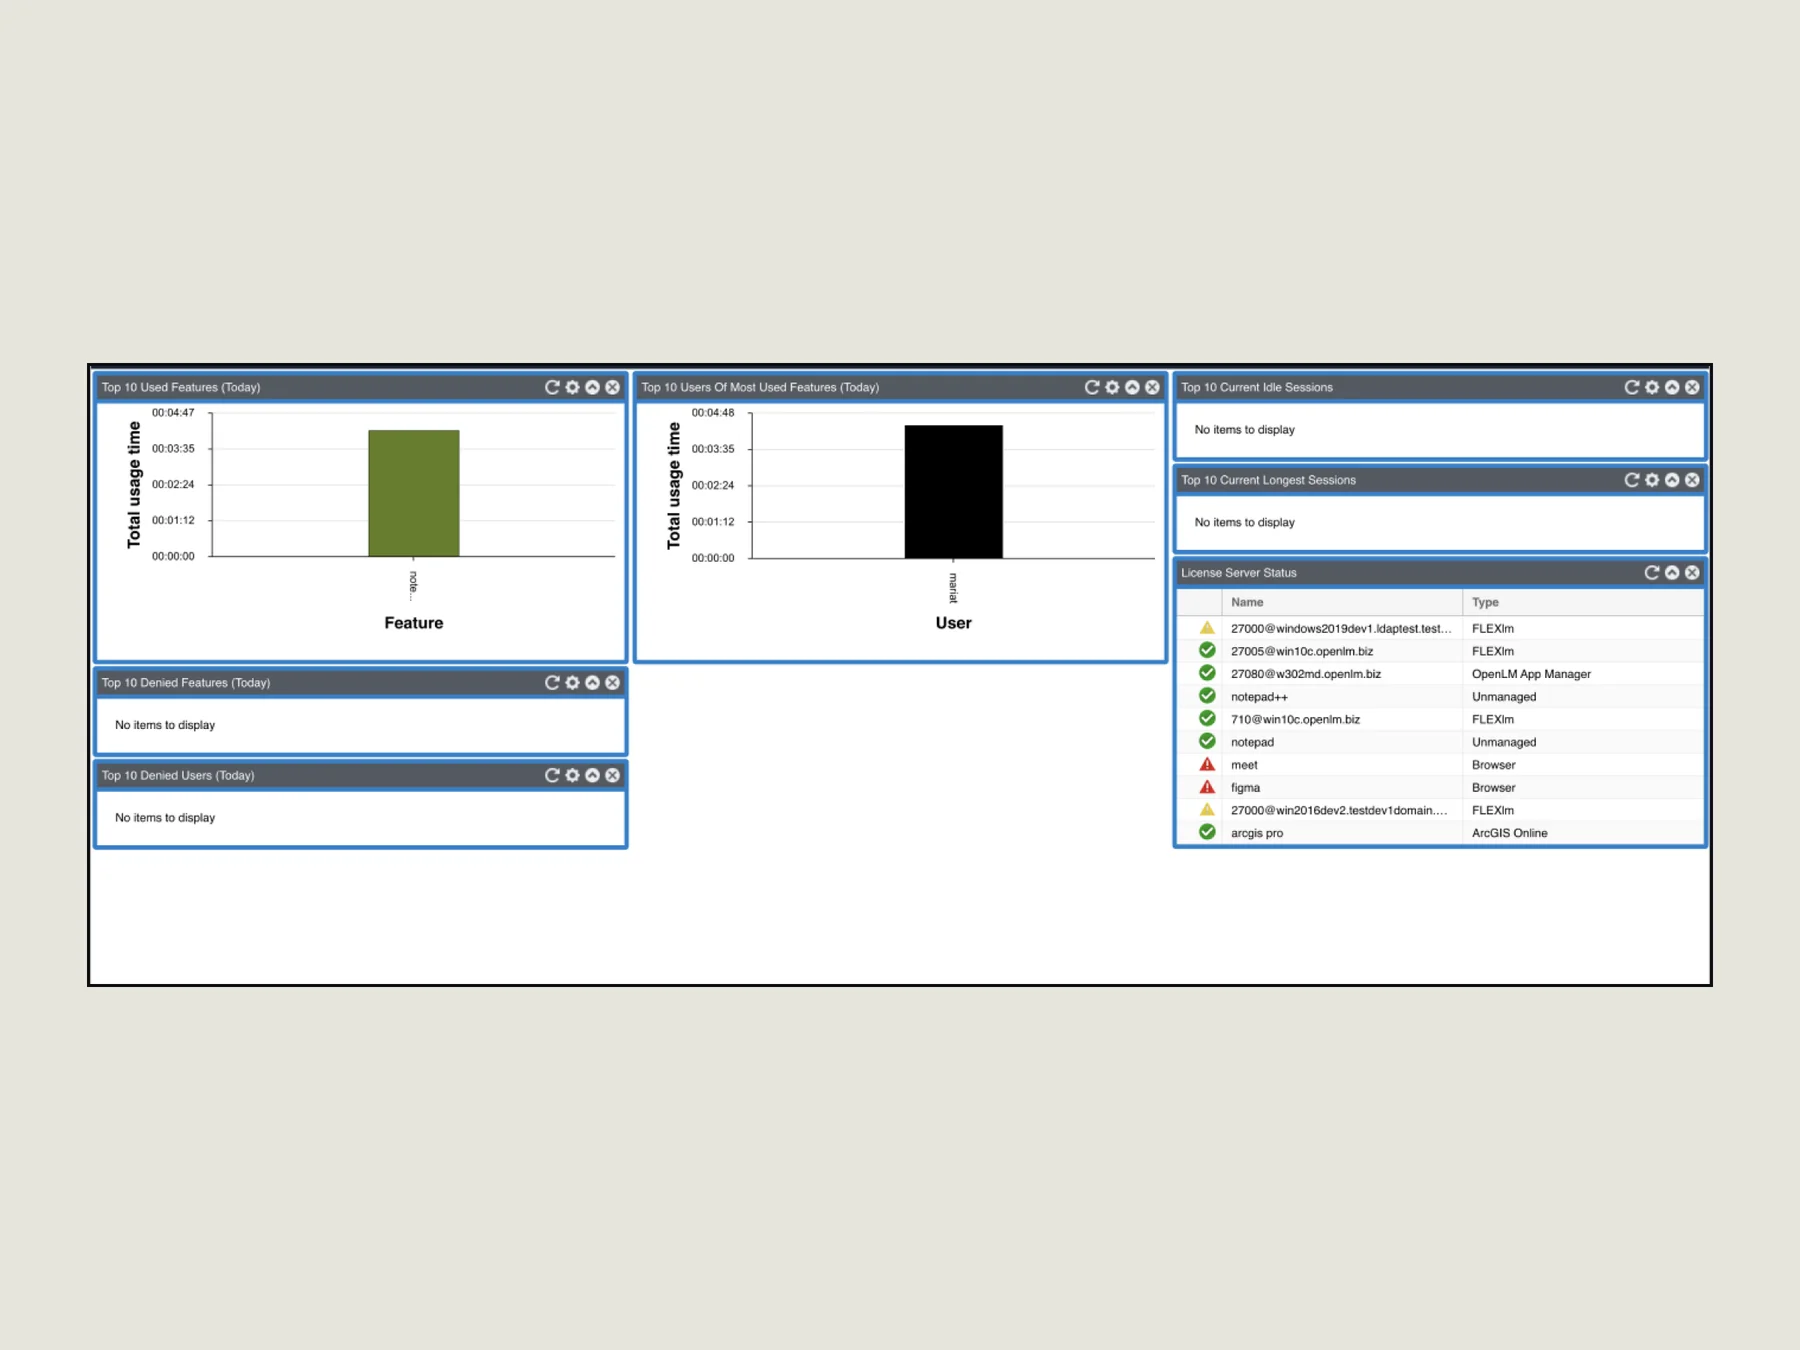Click green status icon for arcgis pro
1800x1350 pixels.
1207,832
